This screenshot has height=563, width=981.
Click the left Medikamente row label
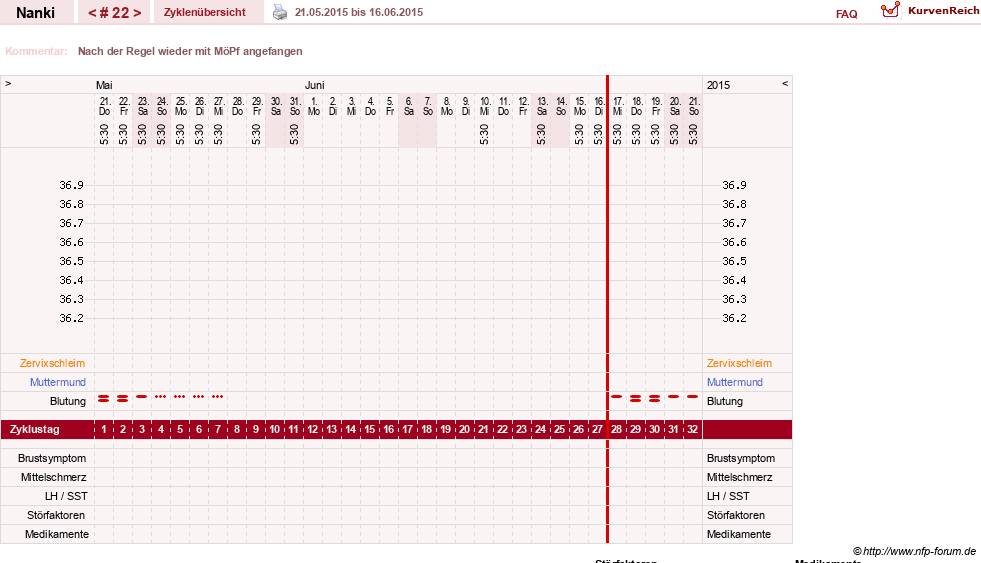(x=56, y=534)
